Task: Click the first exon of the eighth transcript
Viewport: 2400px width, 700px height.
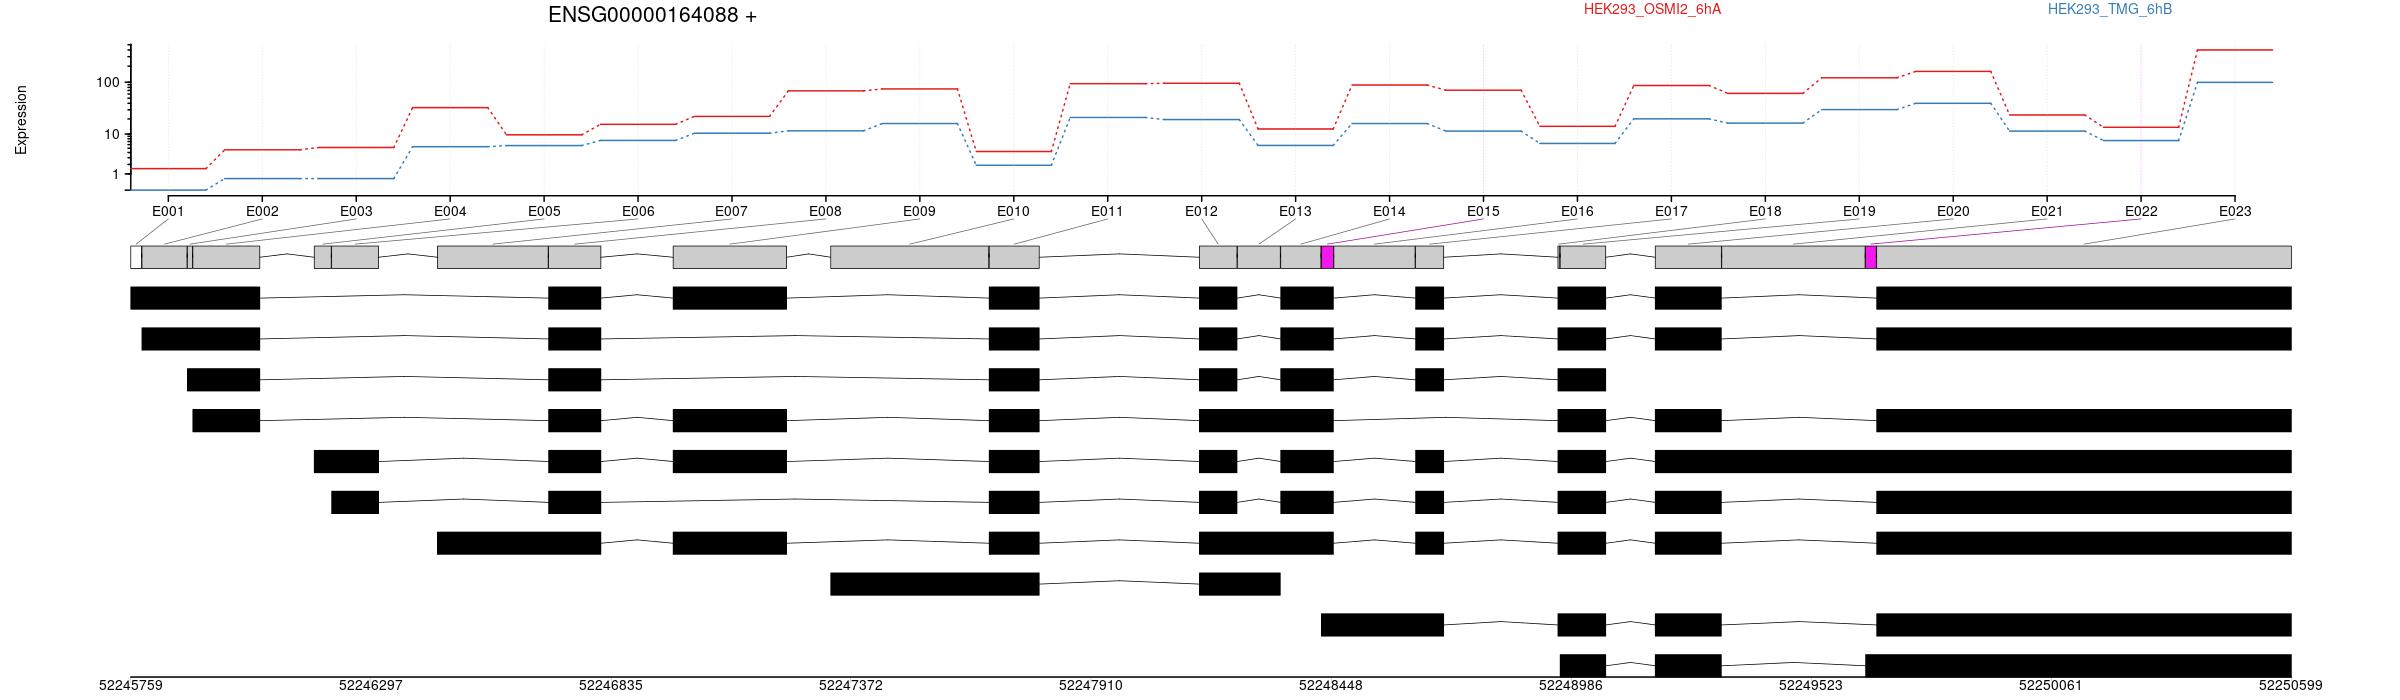Action: [935, 584]
